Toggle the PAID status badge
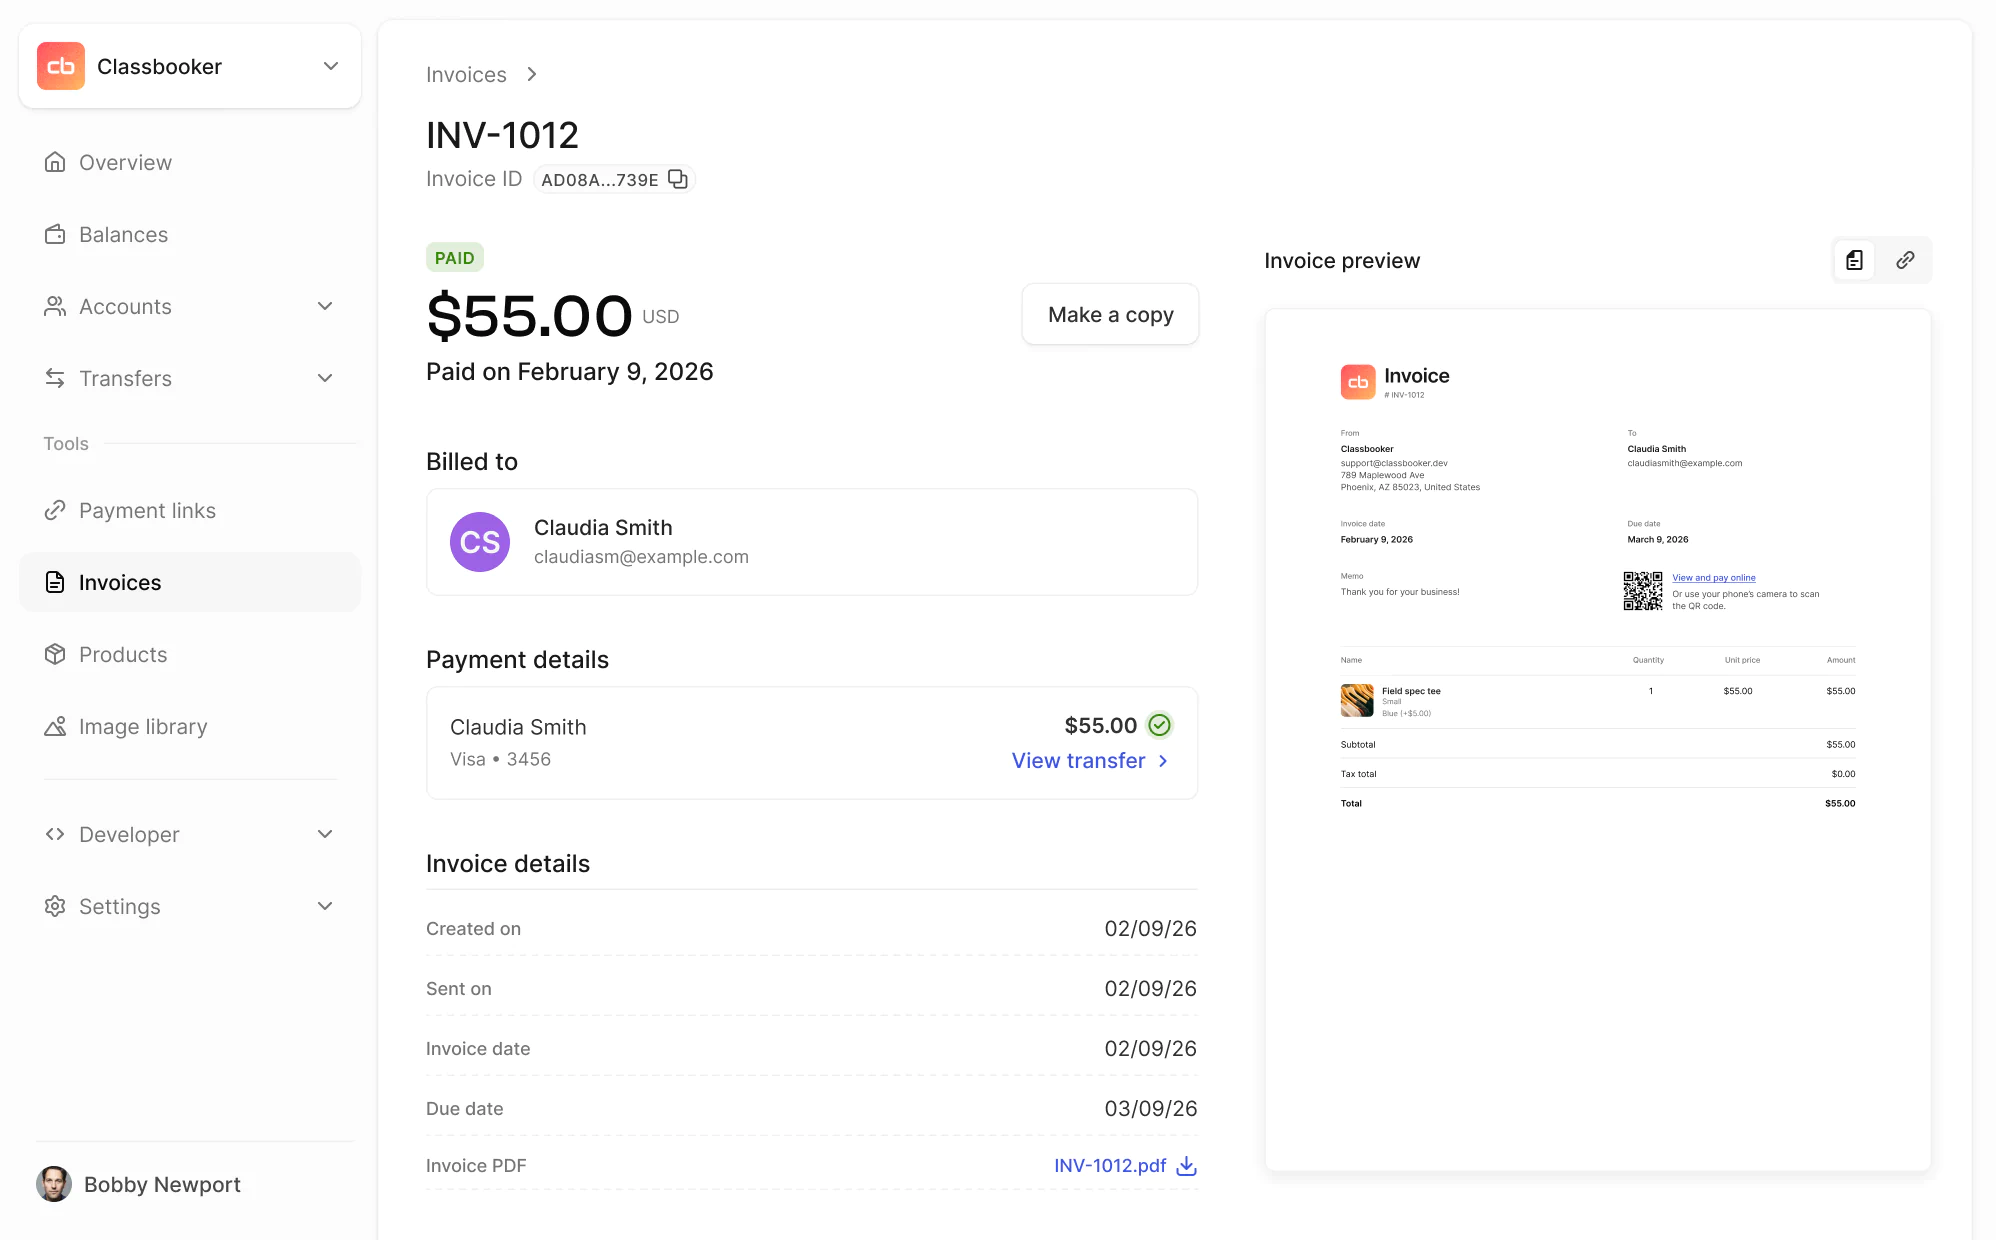This screenshot has height=1240, width=1996. pyautogui.click(x=455, y=257)
